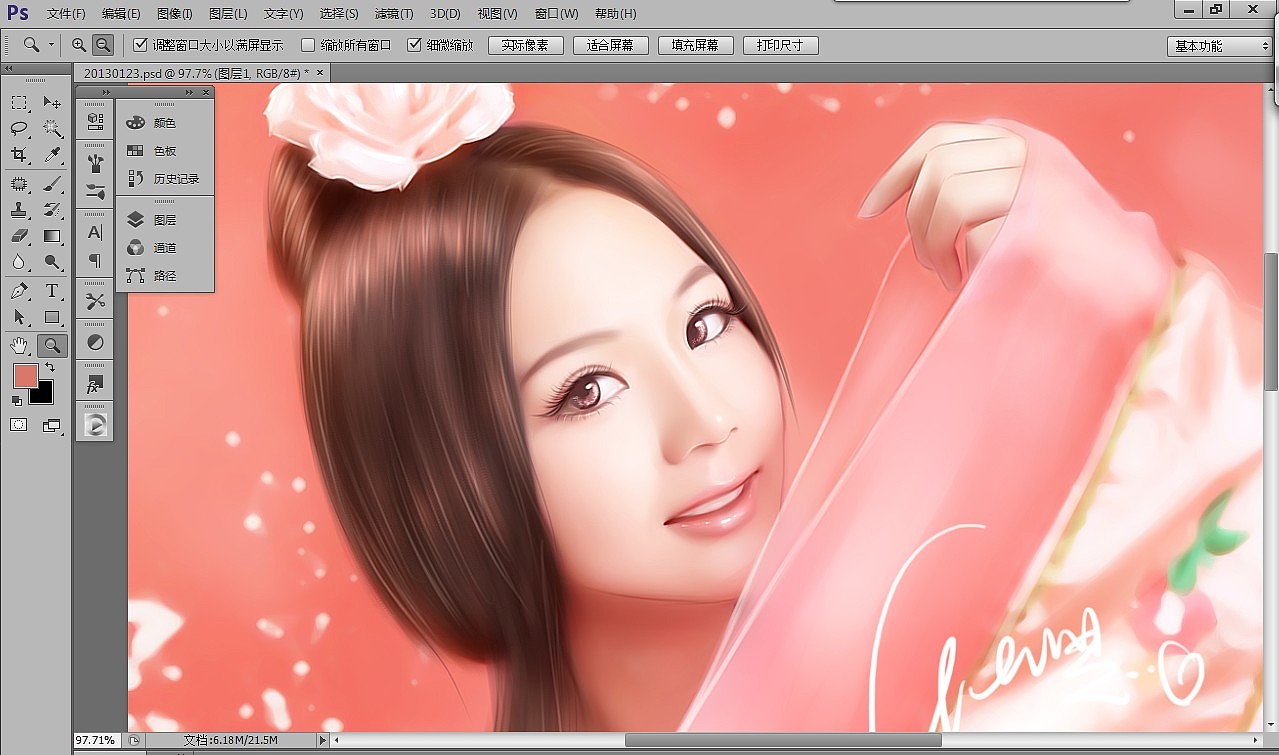Open the status bar info arrow menu

tap(322, 740)
